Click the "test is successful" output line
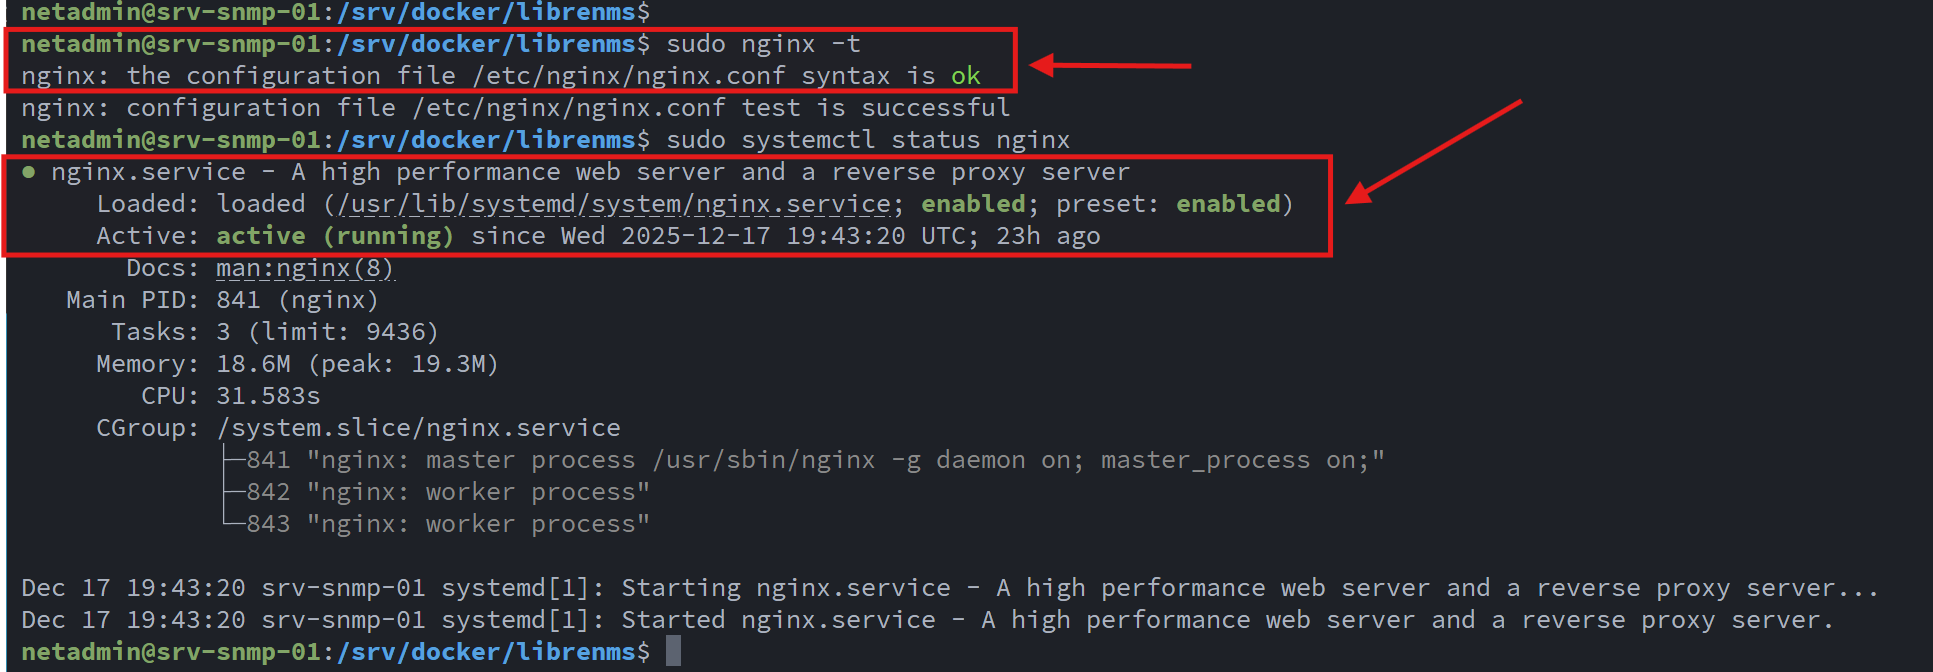This screenshot has width=1933, height=672. pos(515,108)
